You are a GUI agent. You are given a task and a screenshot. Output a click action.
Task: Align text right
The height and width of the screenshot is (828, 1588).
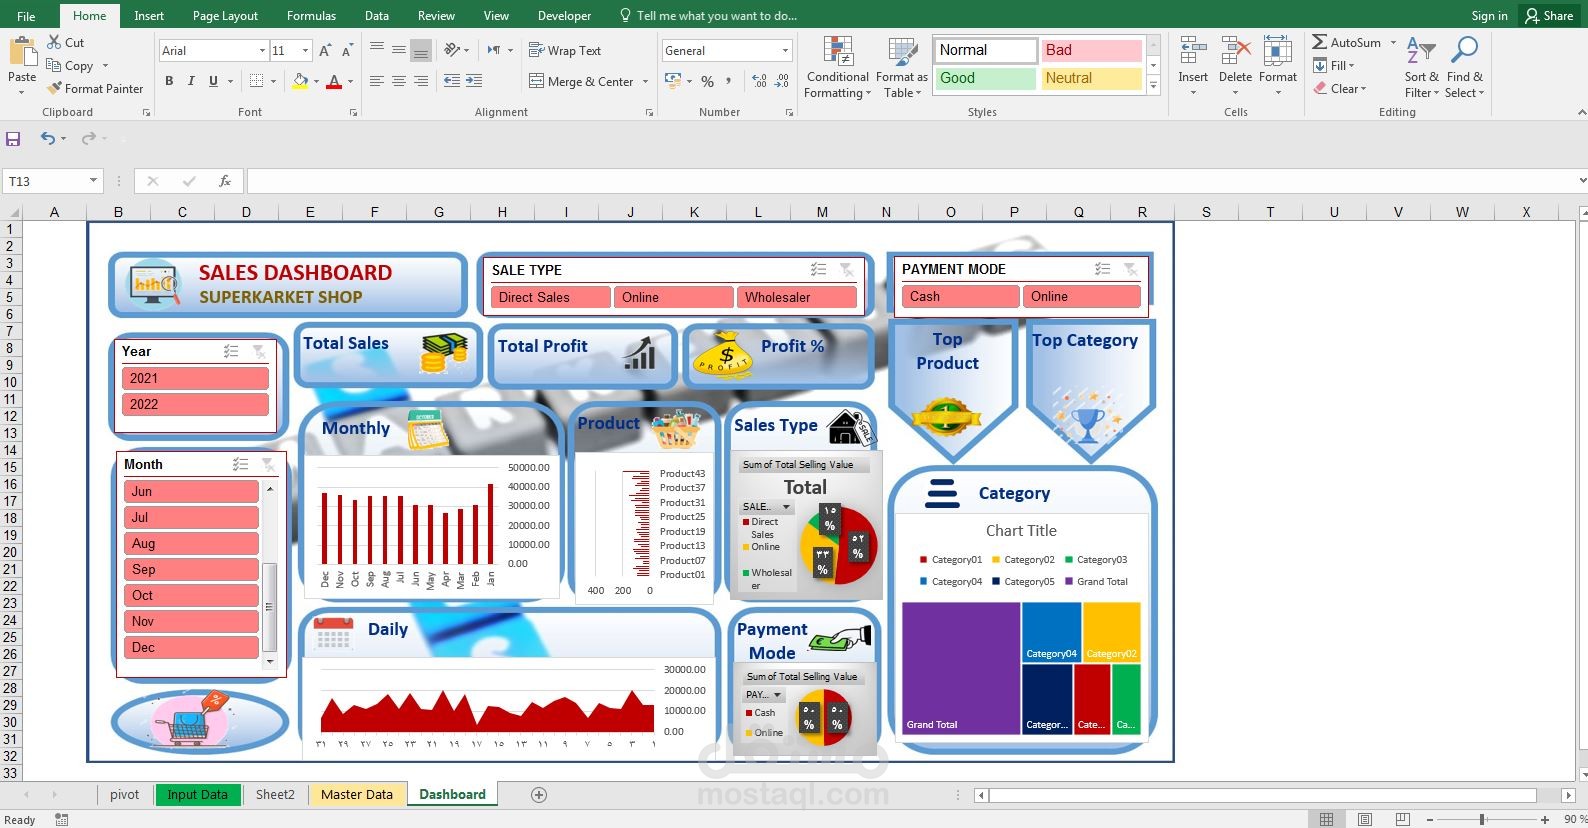coord(421,81)
